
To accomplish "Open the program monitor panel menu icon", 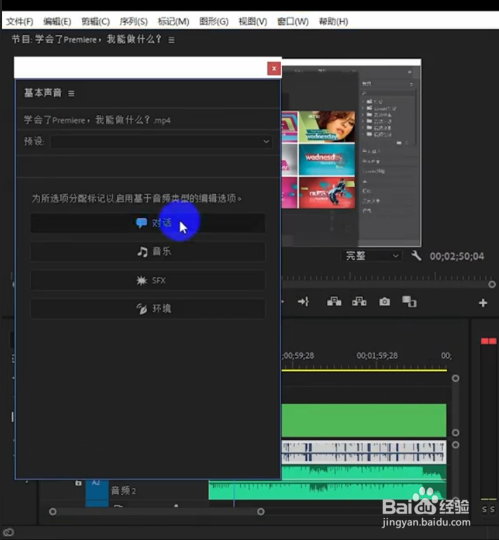I will tap(171, 40).
